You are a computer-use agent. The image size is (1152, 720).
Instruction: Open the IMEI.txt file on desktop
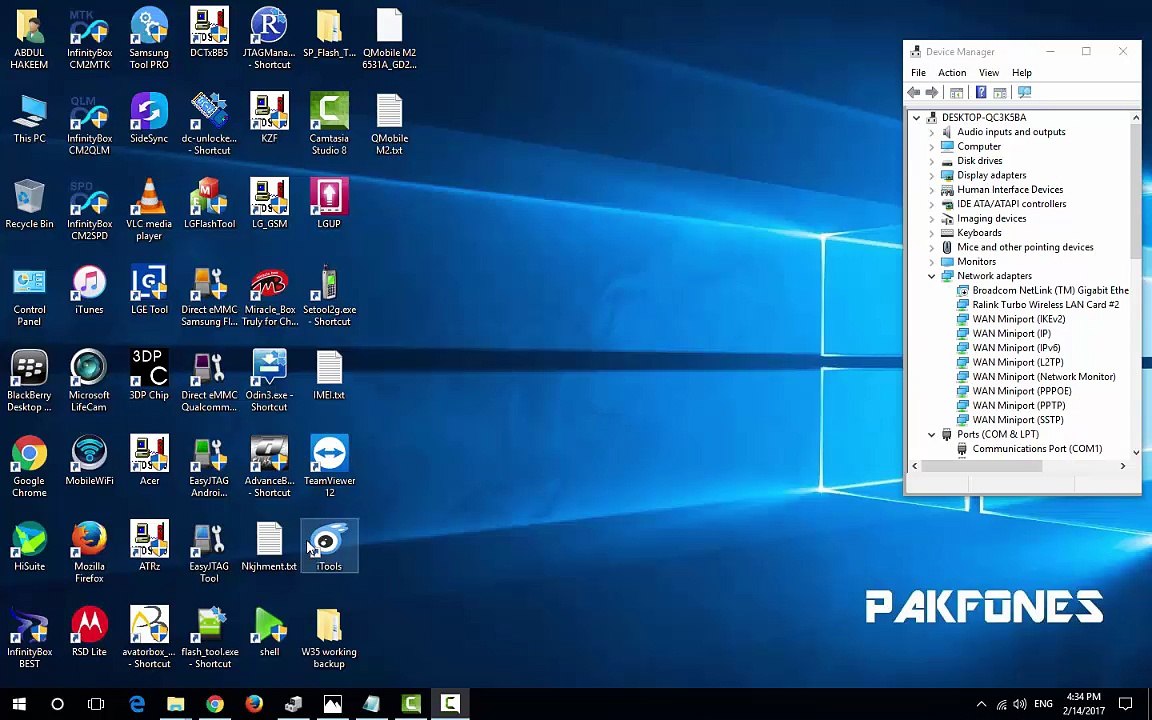(x=329, y=373)
